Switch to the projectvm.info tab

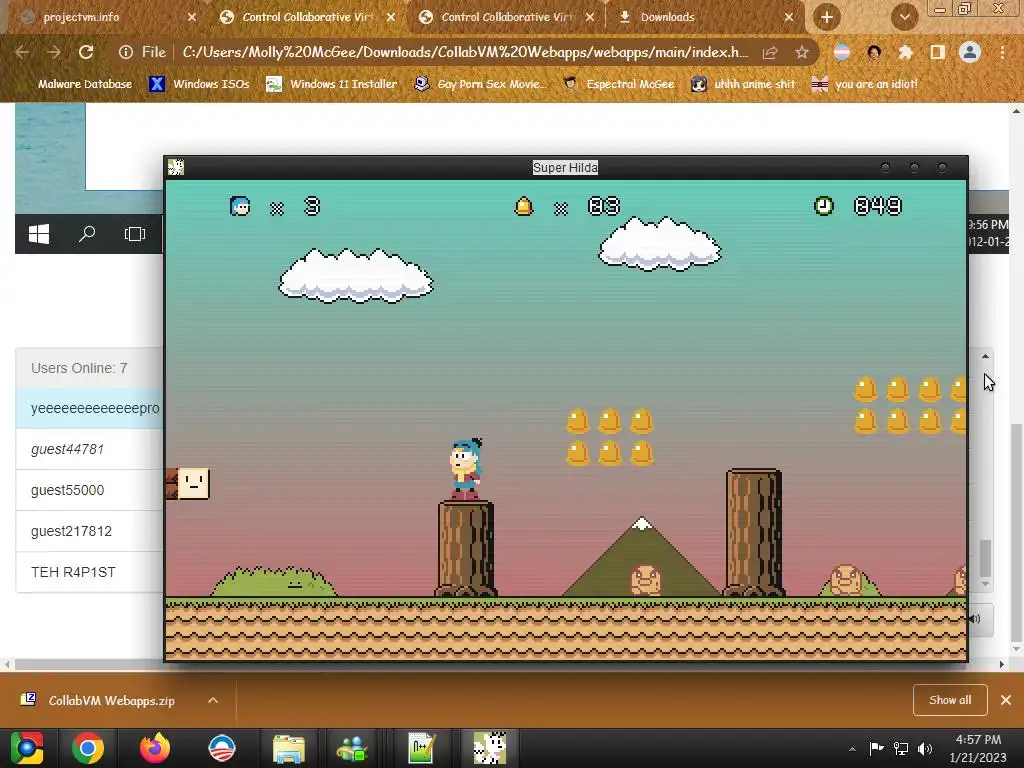(x=82, y=18)
